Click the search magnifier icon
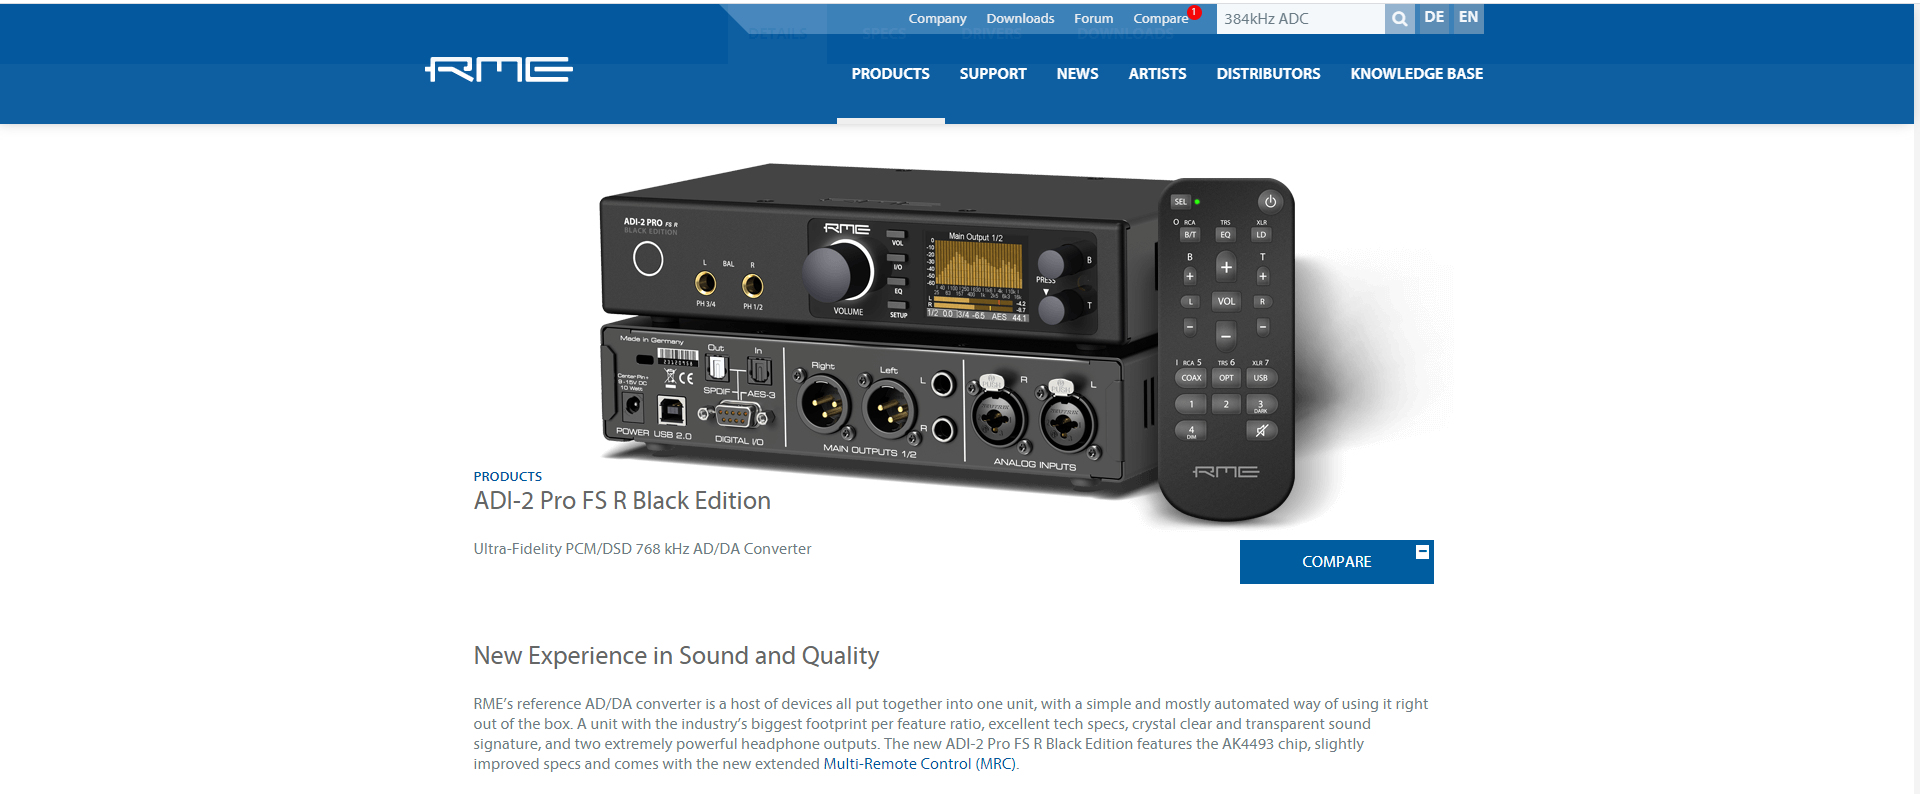Image resolution: width=1920 pixels, height=794 pixels. pos(1400,19)
